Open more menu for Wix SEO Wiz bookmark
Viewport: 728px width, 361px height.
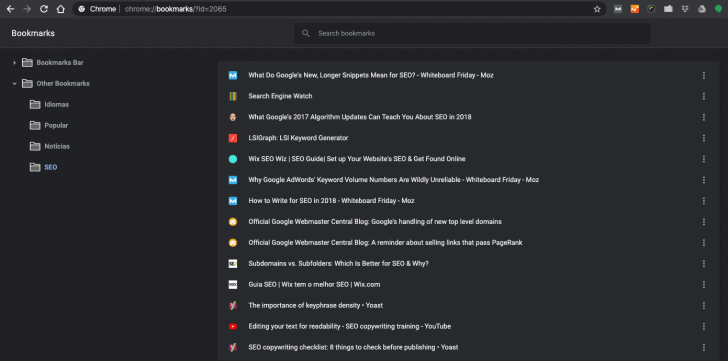click(704, 159)
